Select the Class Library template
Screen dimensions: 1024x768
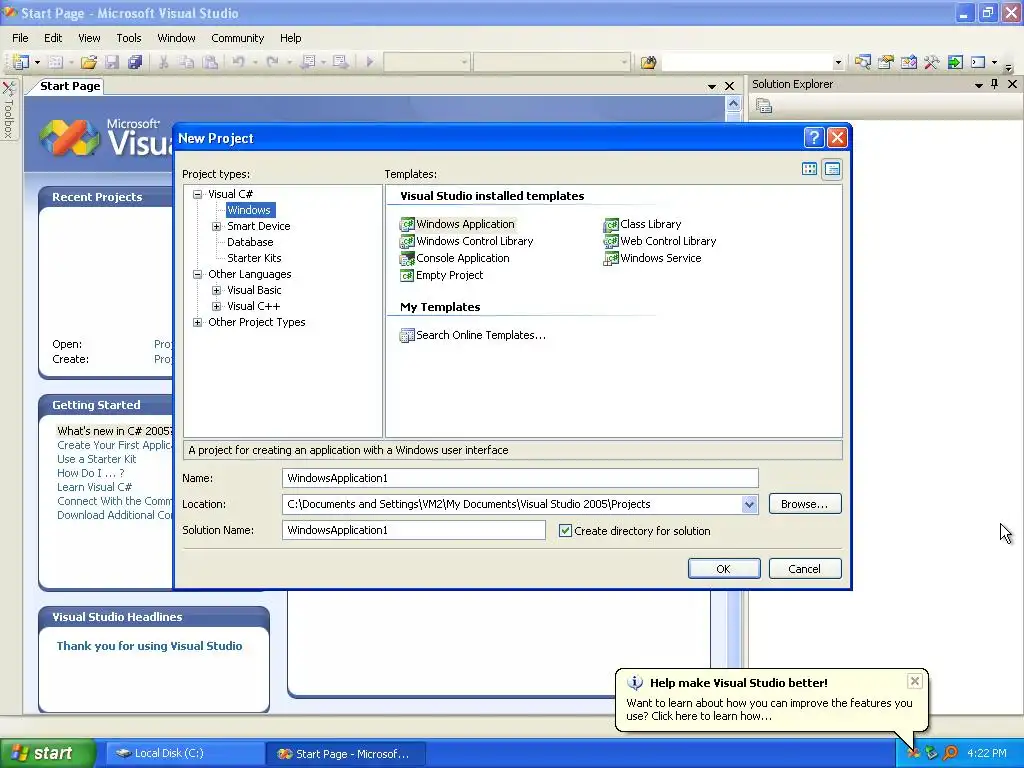pyautogui.click(x=643, y=224)
